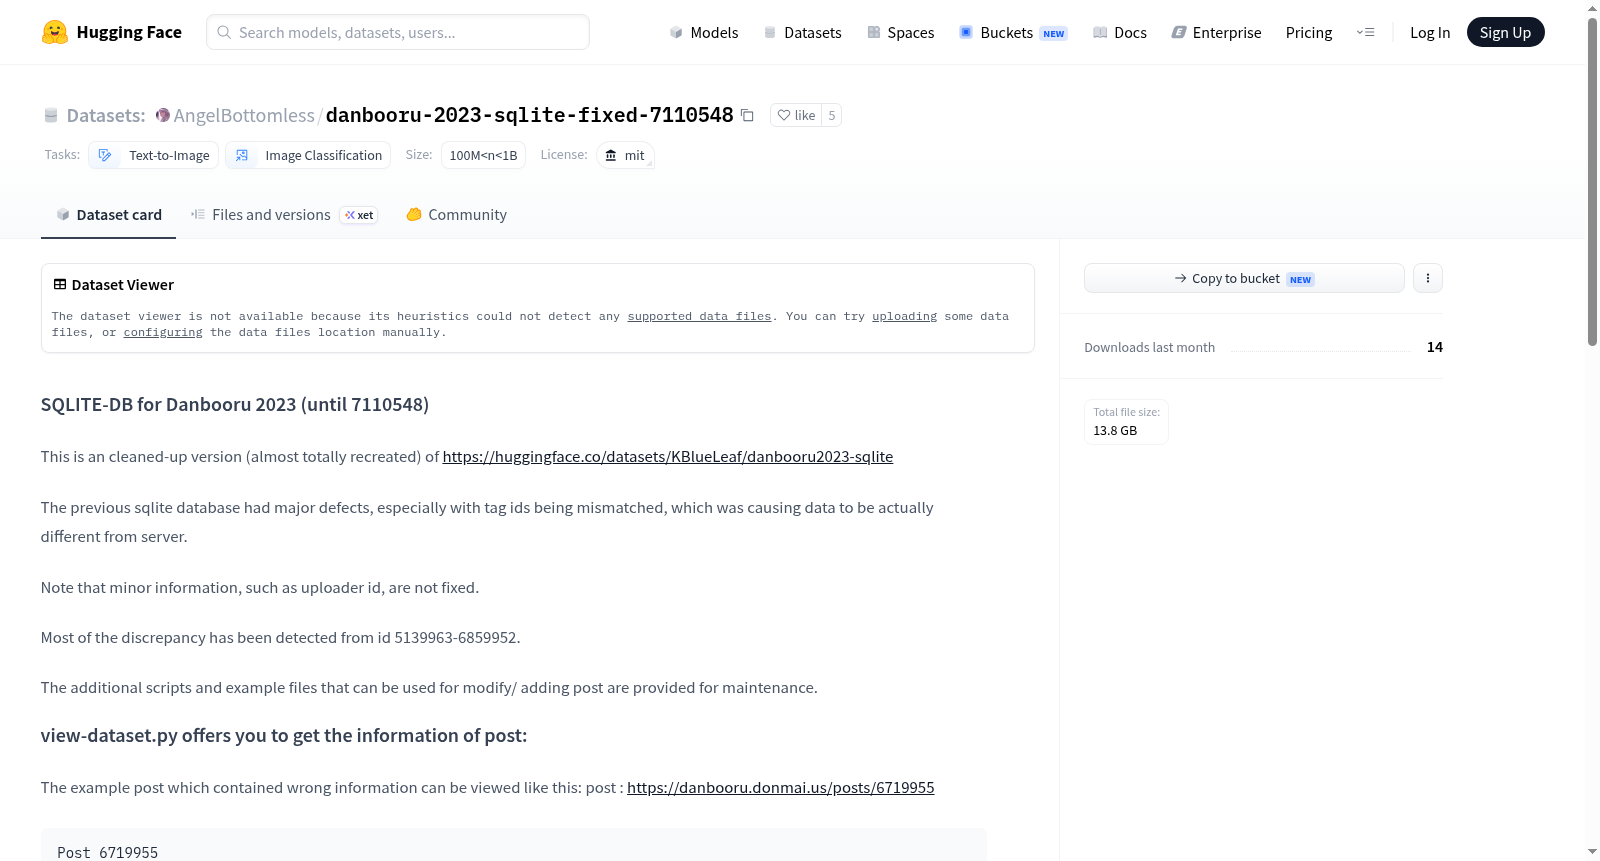Click the Downloads last month value 14
This screenshot has height=861, width=1600.
coord(1435,347)
